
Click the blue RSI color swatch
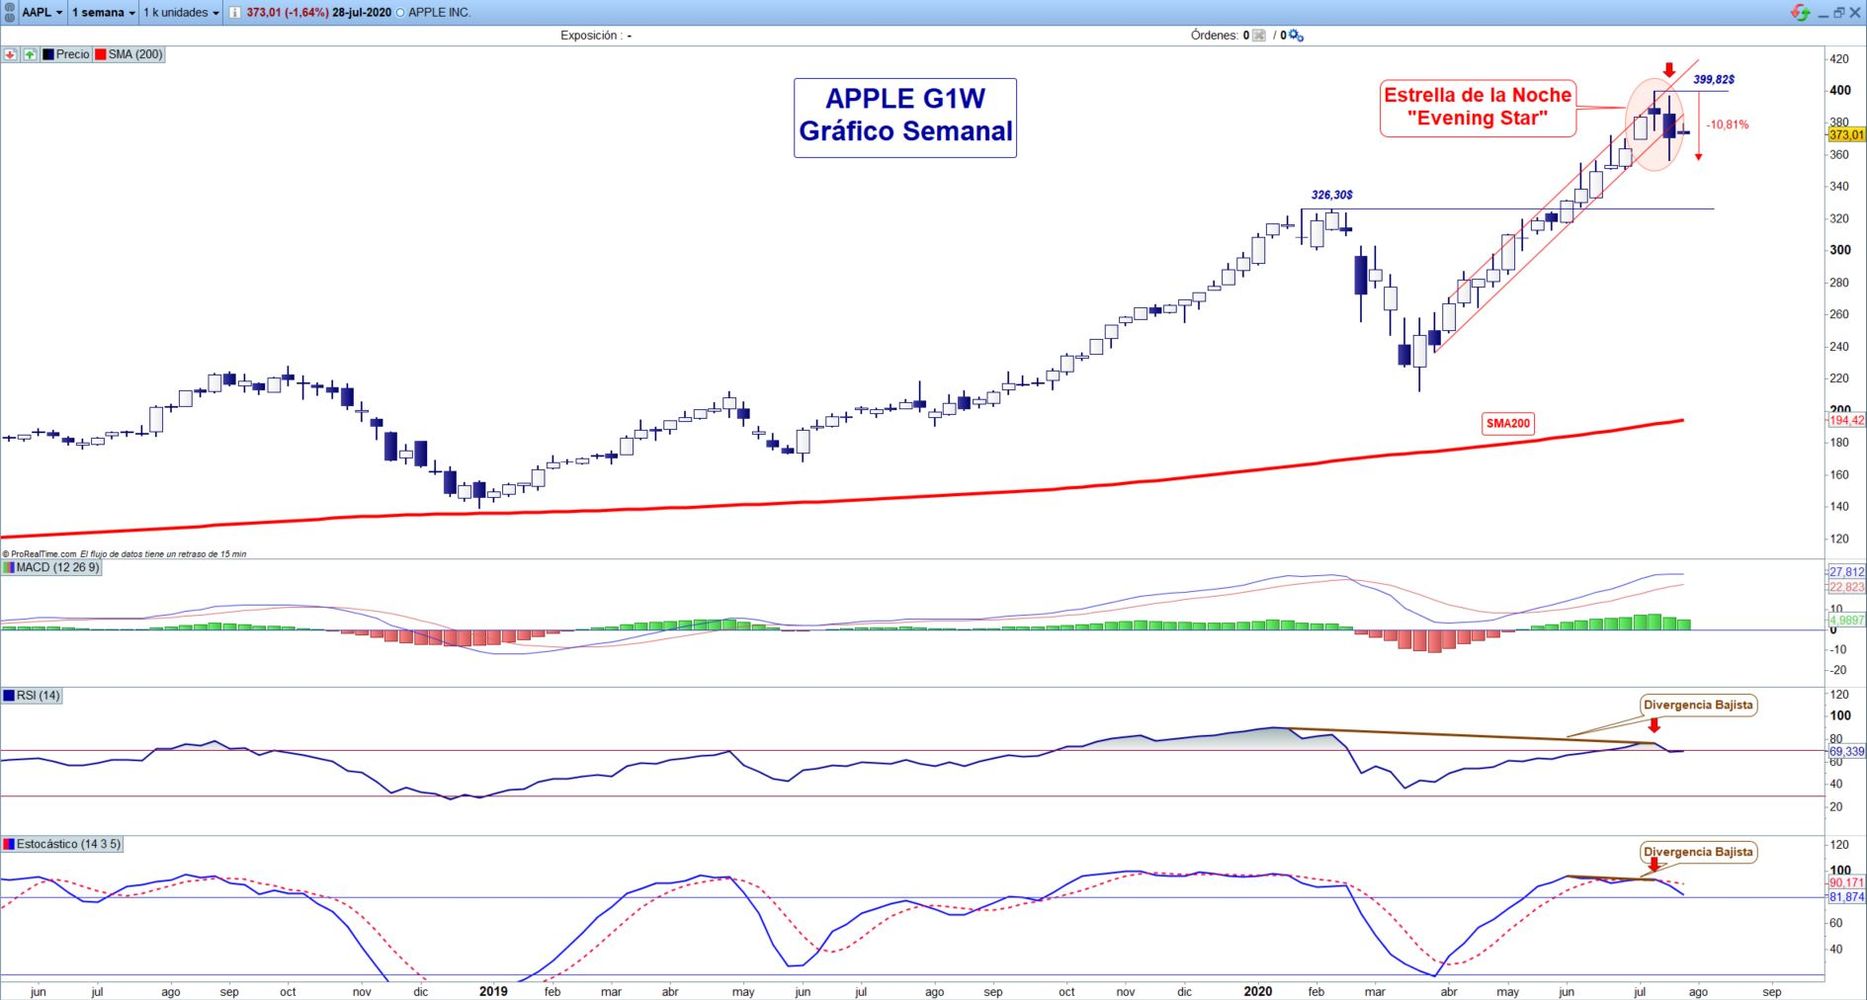[x=9, y=695]
